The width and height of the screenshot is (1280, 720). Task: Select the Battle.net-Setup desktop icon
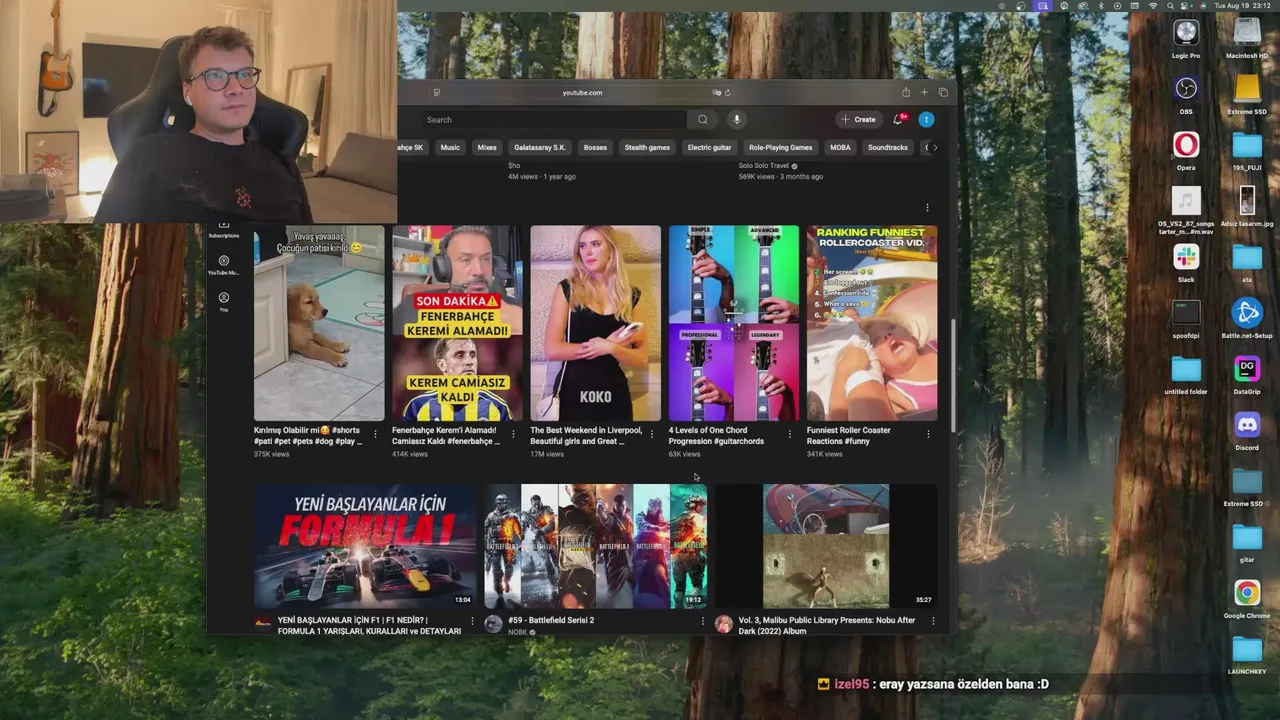tap(1247, 319)
